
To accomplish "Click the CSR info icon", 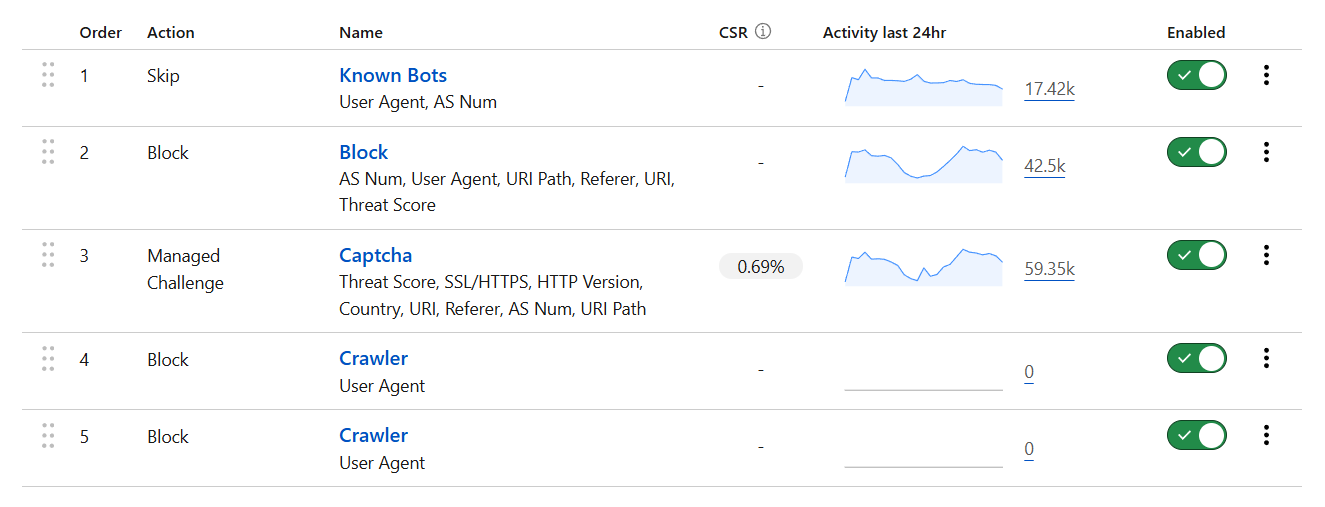I will click(763, 32).
